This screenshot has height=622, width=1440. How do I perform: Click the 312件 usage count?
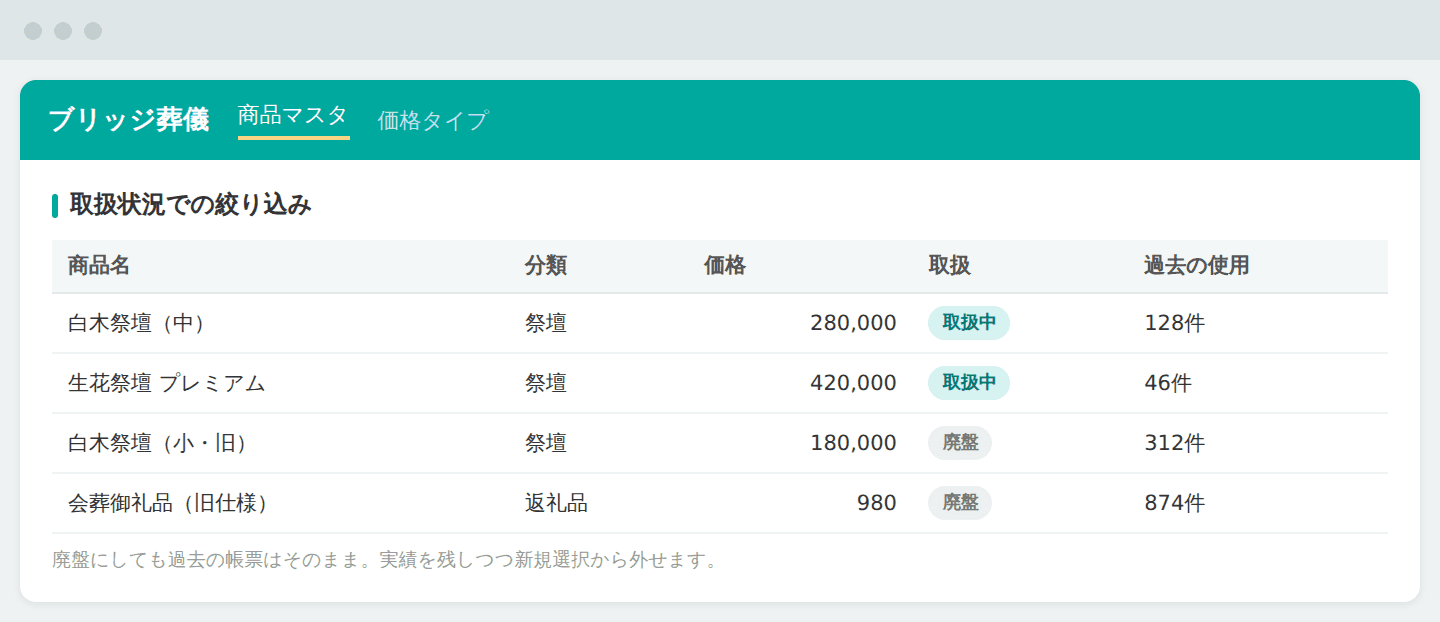tap(1175, 443)
